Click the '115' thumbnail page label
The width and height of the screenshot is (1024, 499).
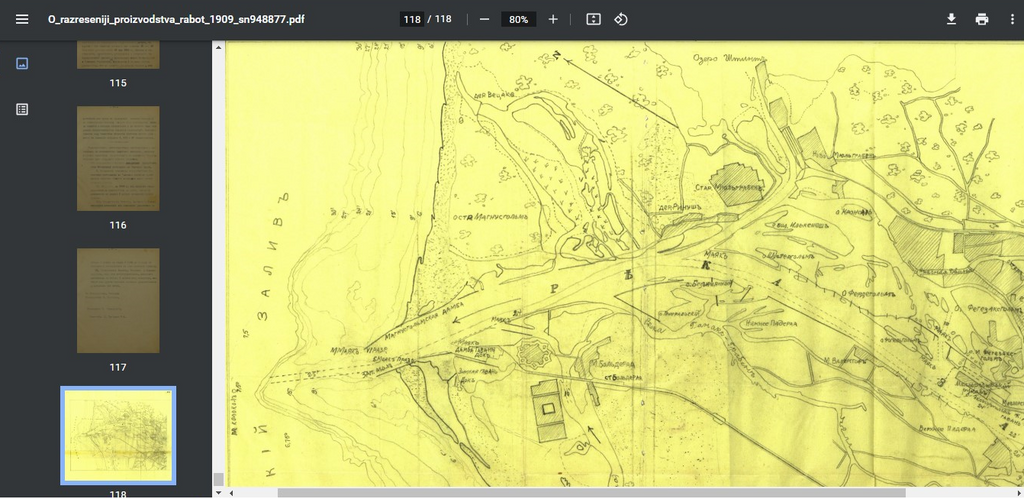pos(118,83)
